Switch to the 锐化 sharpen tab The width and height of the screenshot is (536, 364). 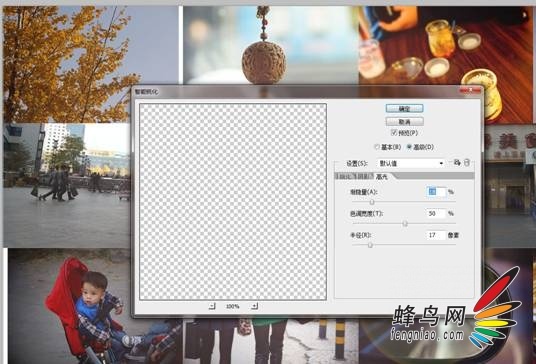click(345, 176)
